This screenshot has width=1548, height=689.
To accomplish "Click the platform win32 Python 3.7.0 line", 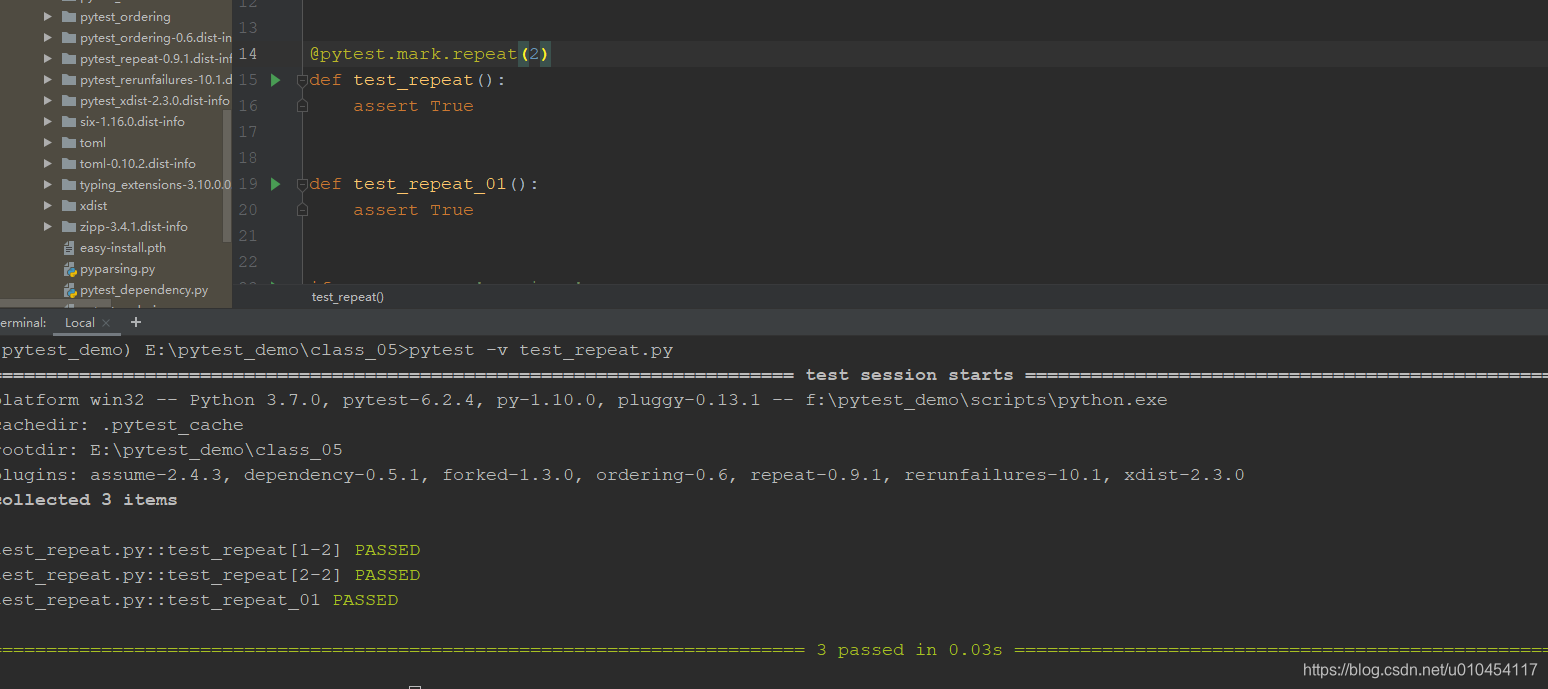I will [582, 400].
